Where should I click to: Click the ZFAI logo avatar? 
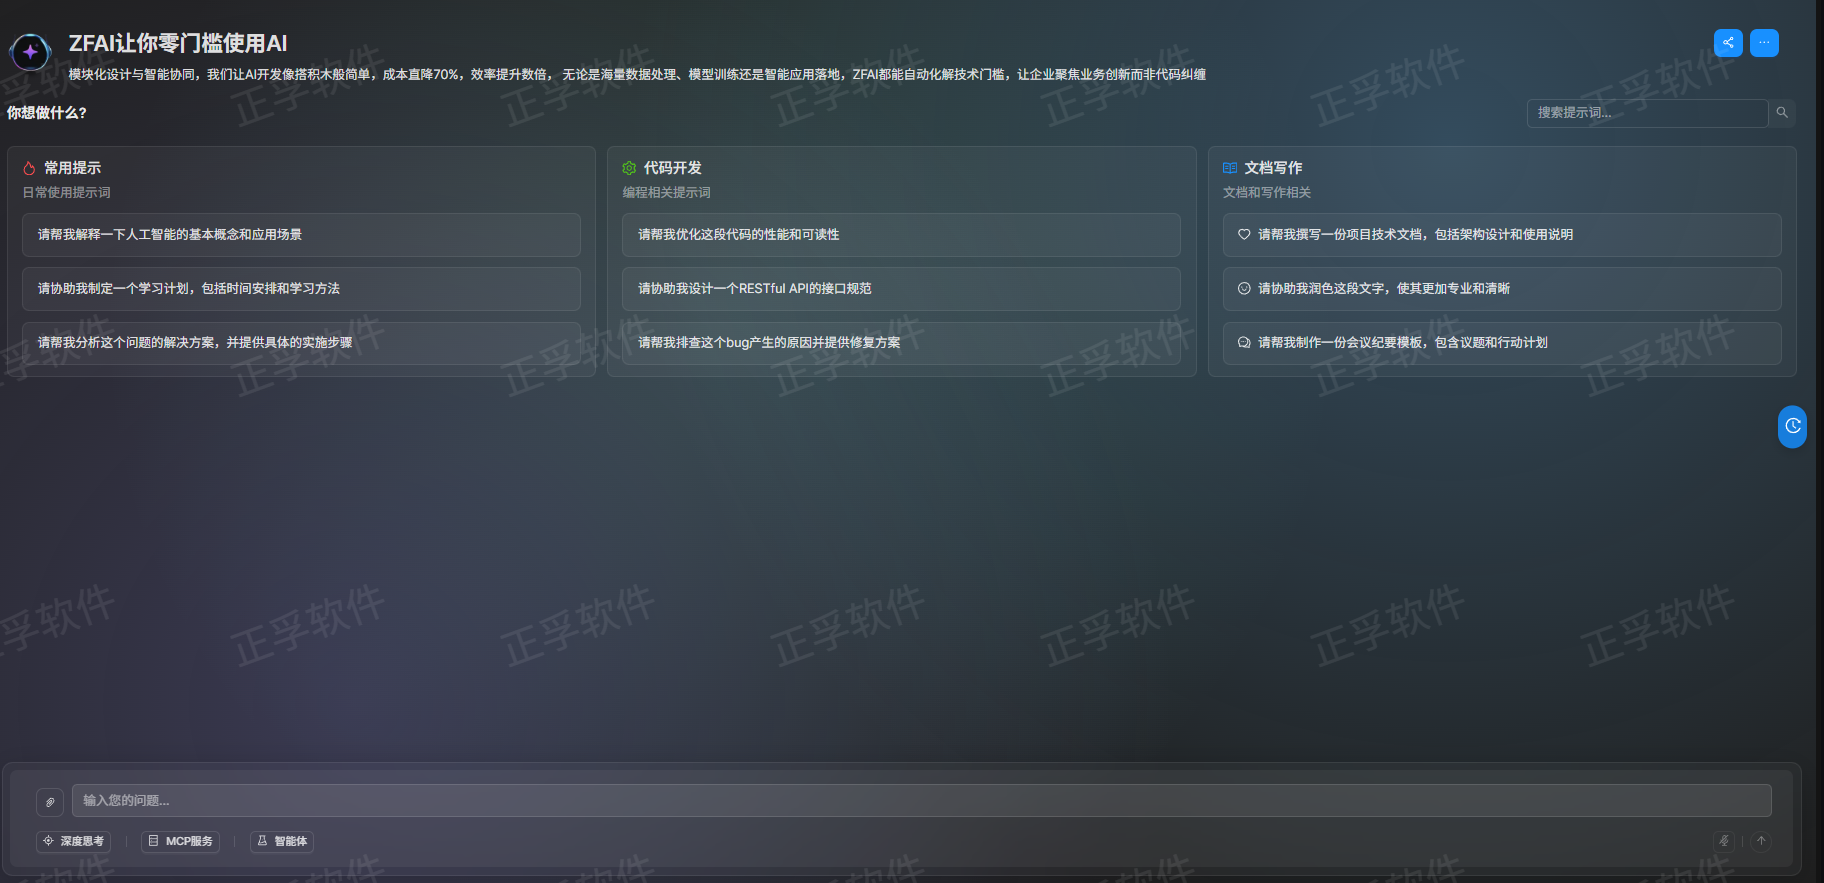[30, 52]
